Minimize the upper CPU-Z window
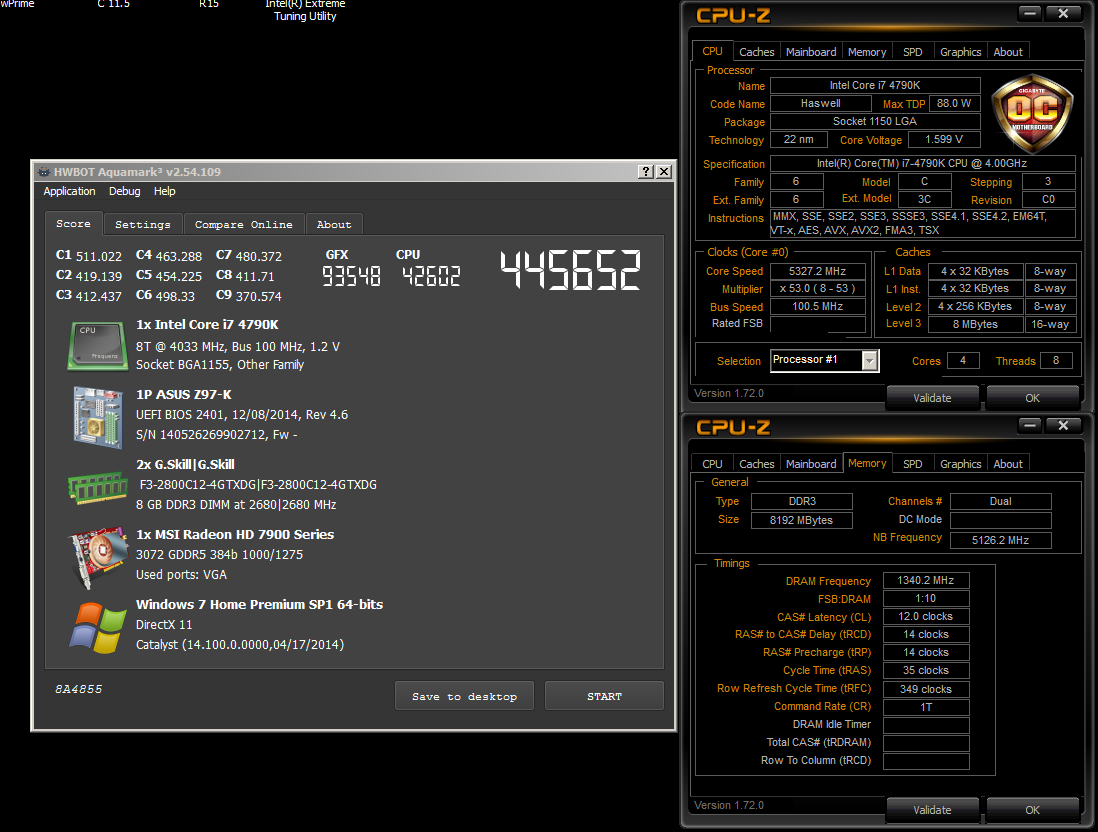 click(x=1029, y=13)
